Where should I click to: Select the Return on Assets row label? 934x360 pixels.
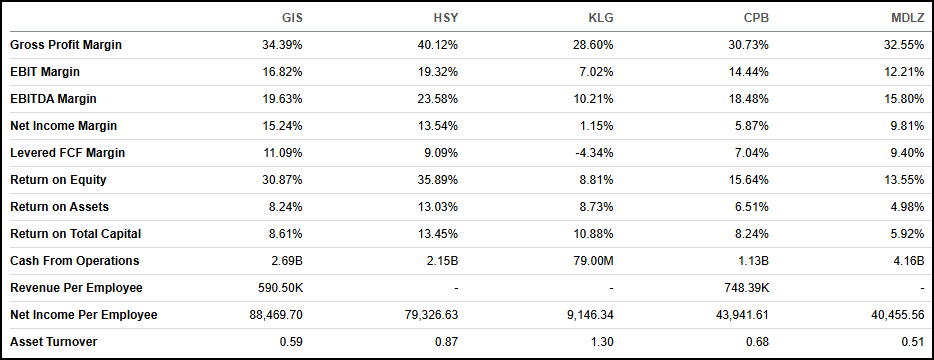[60, 207]
